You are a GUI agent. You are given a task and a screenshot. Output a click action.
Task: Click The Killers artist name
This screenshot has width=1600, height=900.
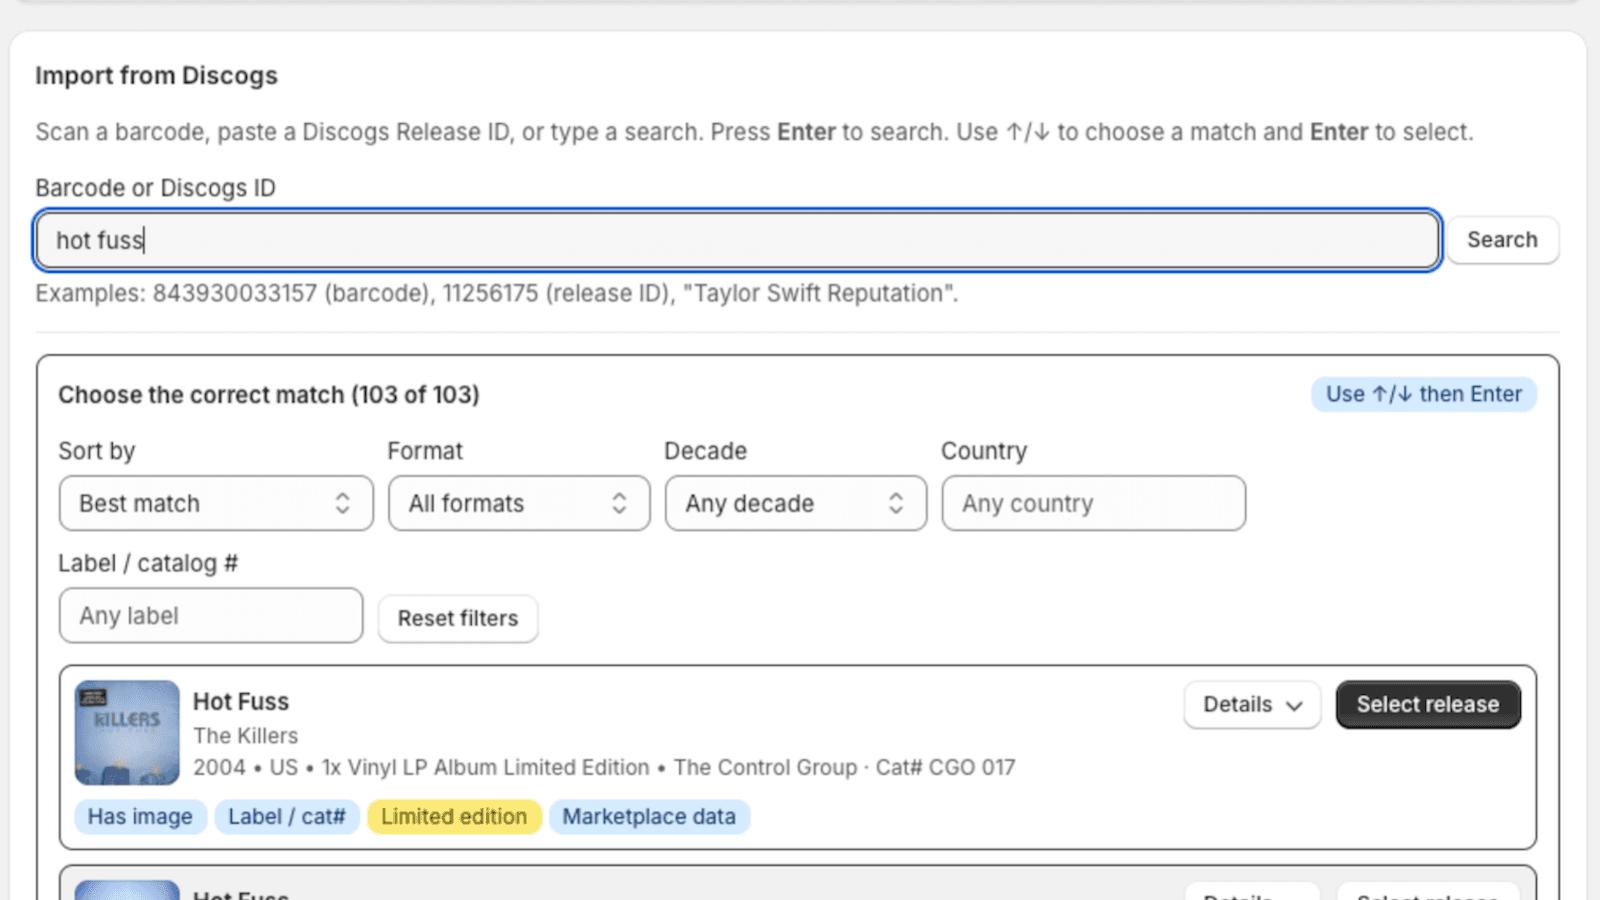[246, 736]
